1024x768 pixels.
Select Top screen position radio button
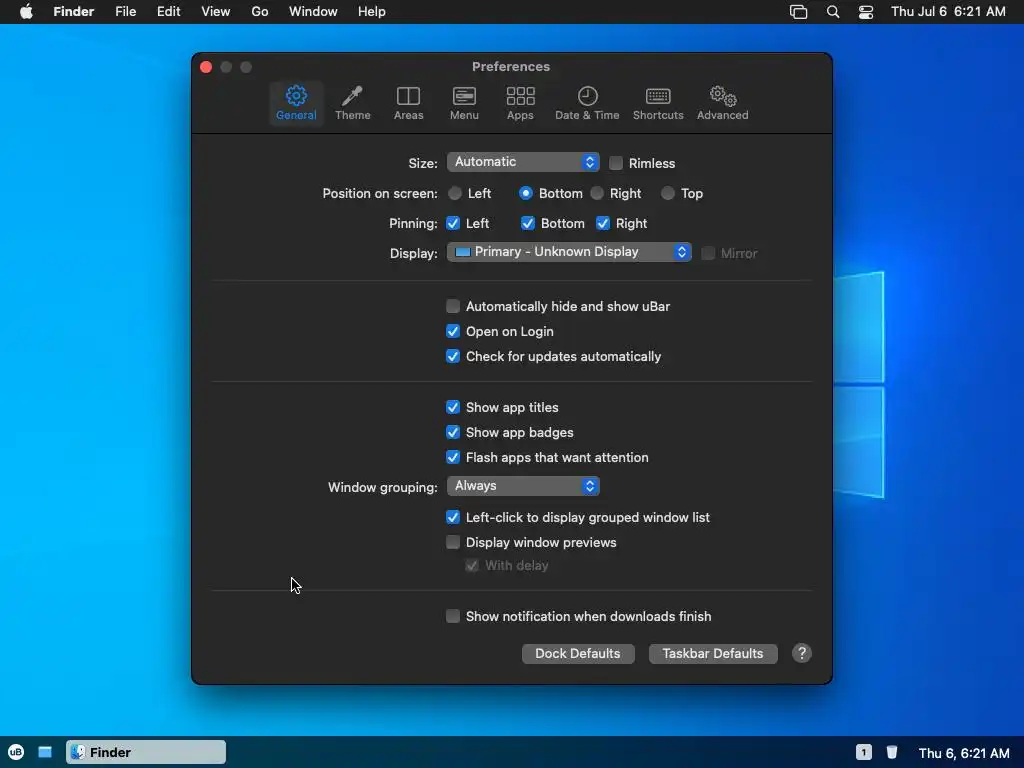click(x=667, y=193)
